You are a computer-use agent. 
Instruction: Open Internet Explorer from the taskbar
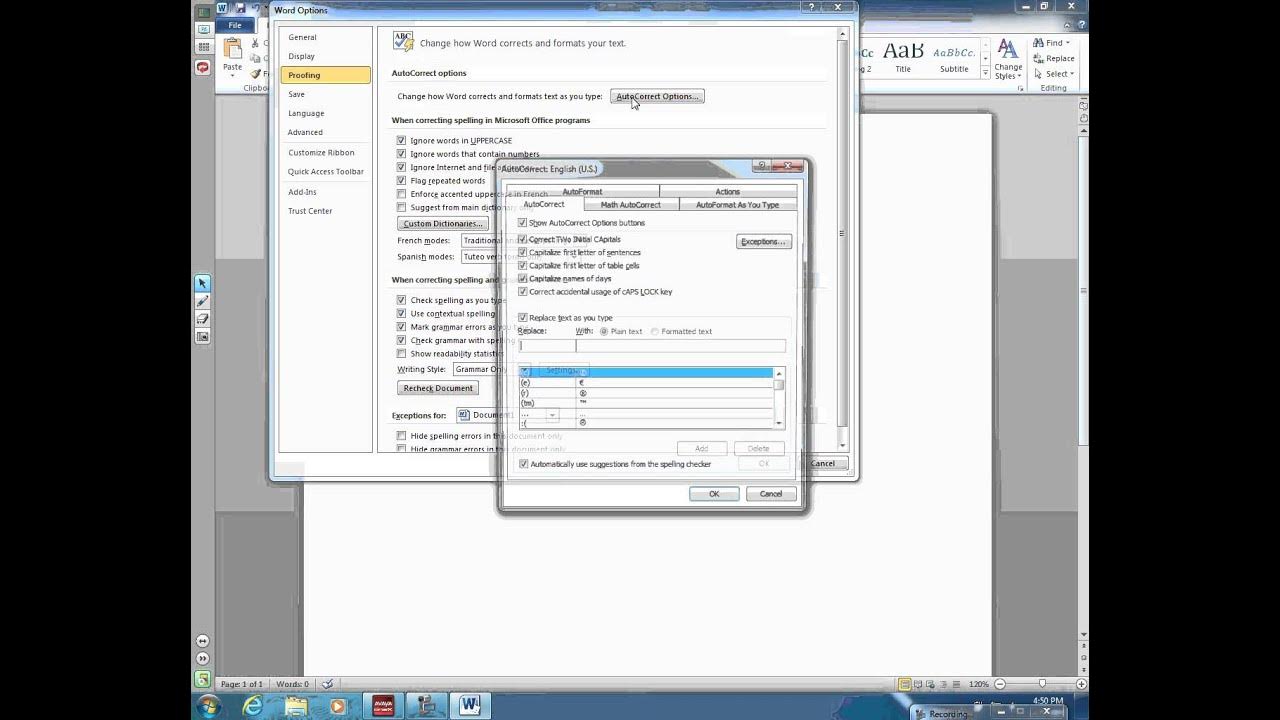tap(254, 705)
